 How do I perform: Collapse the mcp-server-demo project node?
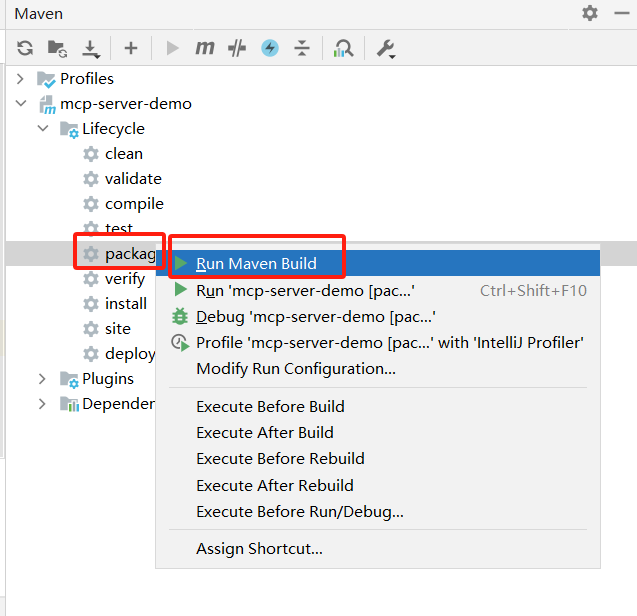point(21,103)
